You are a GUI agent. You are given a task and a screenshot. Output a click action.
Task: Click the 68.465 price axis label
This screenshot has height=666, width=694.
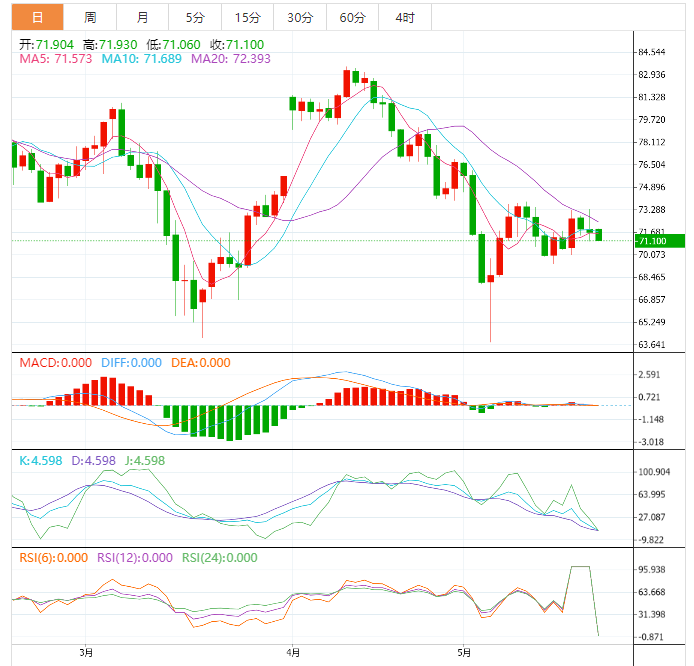652,277
